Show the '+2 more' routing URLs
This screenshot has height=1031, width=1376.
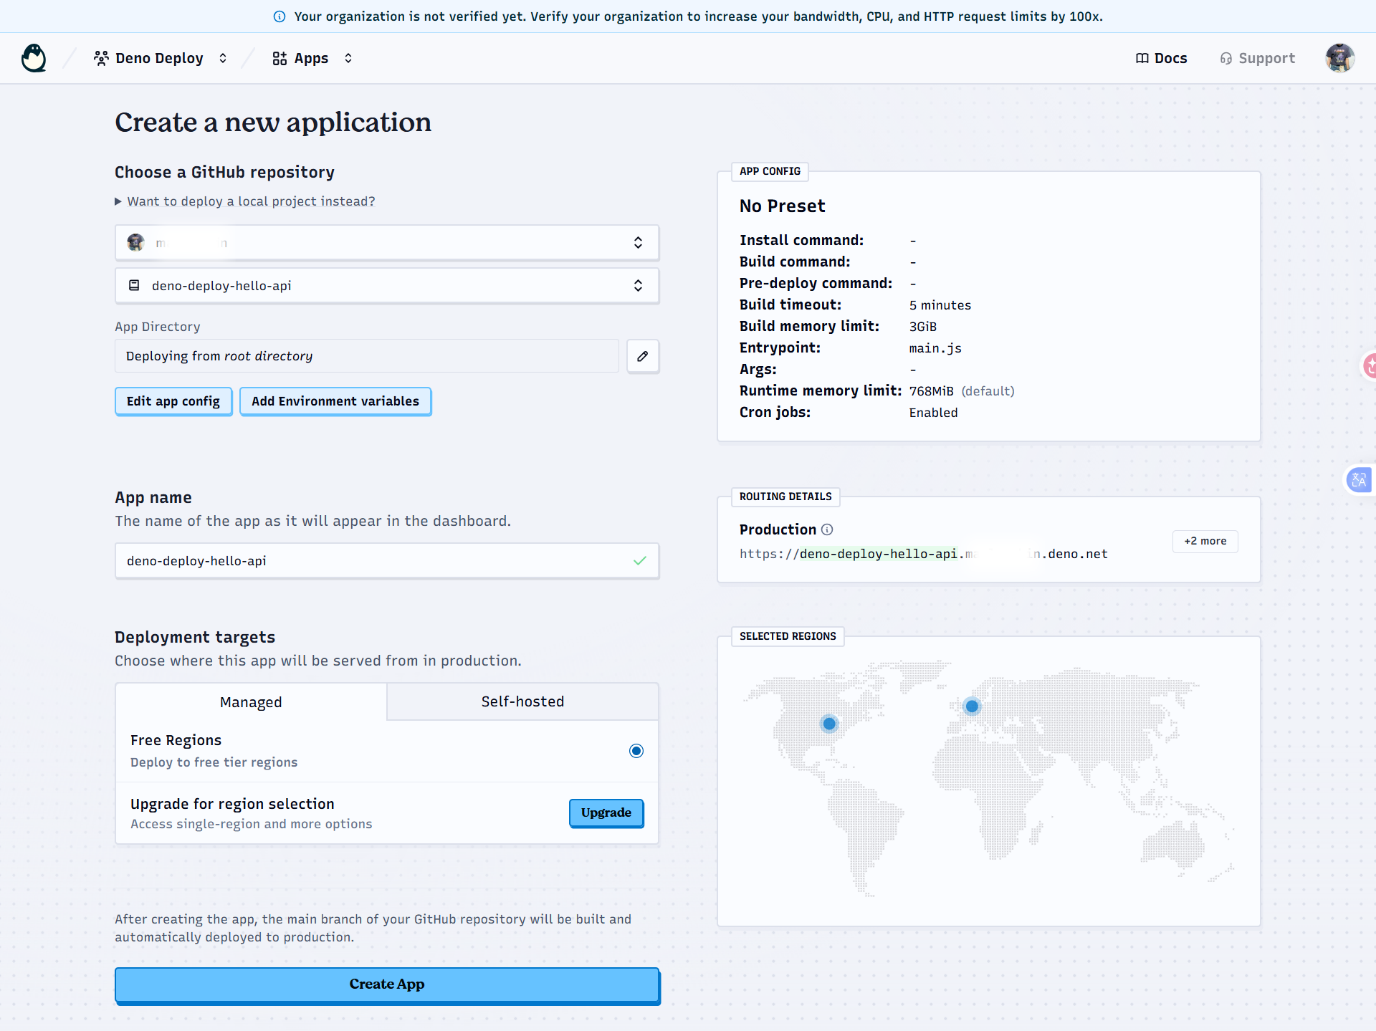point(1205,541)
